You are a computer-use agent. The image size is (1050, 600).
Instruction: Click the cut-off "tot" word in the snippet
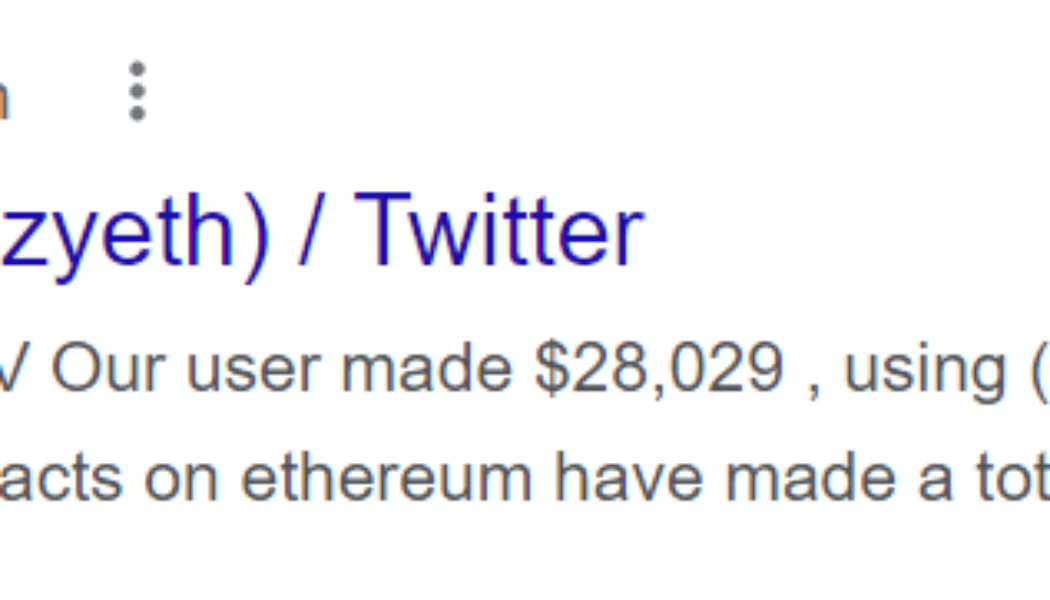pos(1017,478)
